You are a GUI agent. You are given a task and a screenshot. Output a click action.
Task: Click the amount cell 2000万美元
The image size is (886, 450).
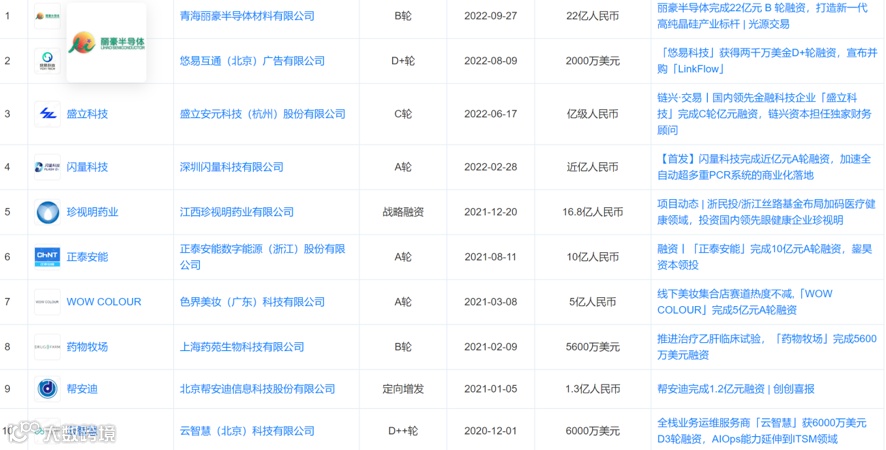point(592,61)
